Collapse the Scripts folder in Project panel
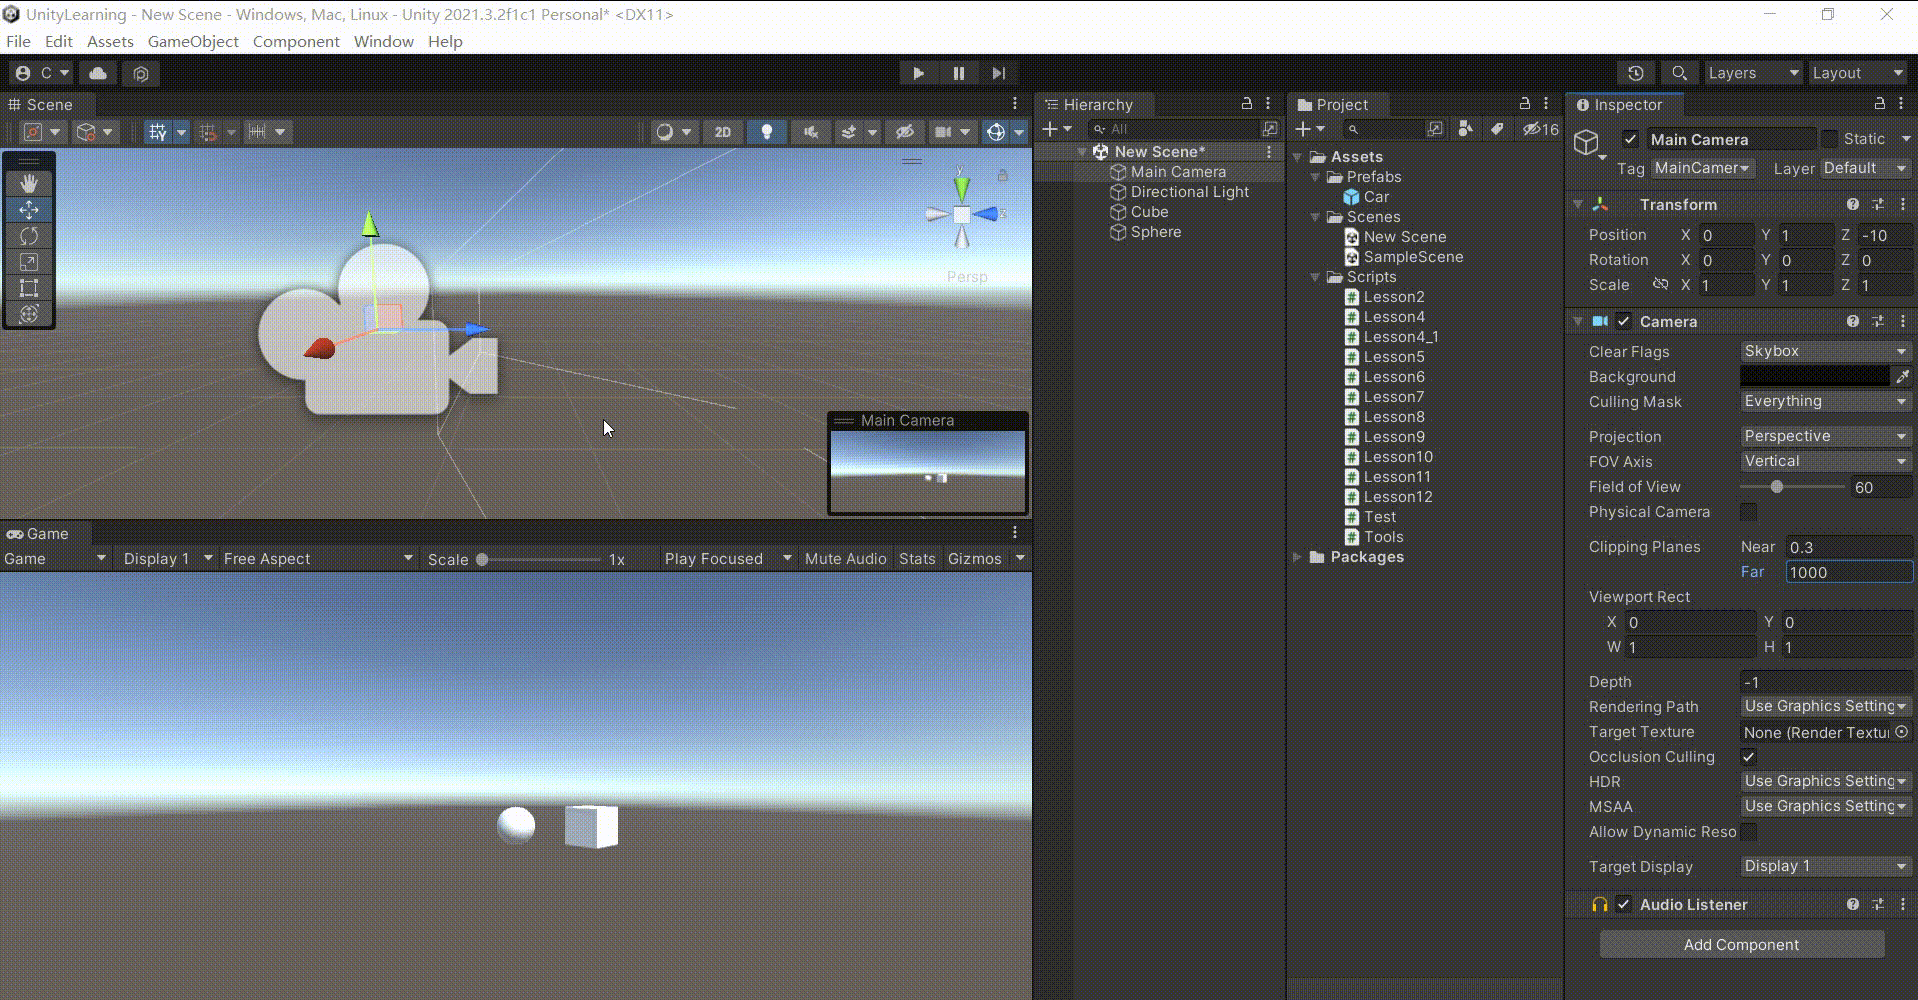The height and width of the screenshot is (1000, 1918). 1314,277
